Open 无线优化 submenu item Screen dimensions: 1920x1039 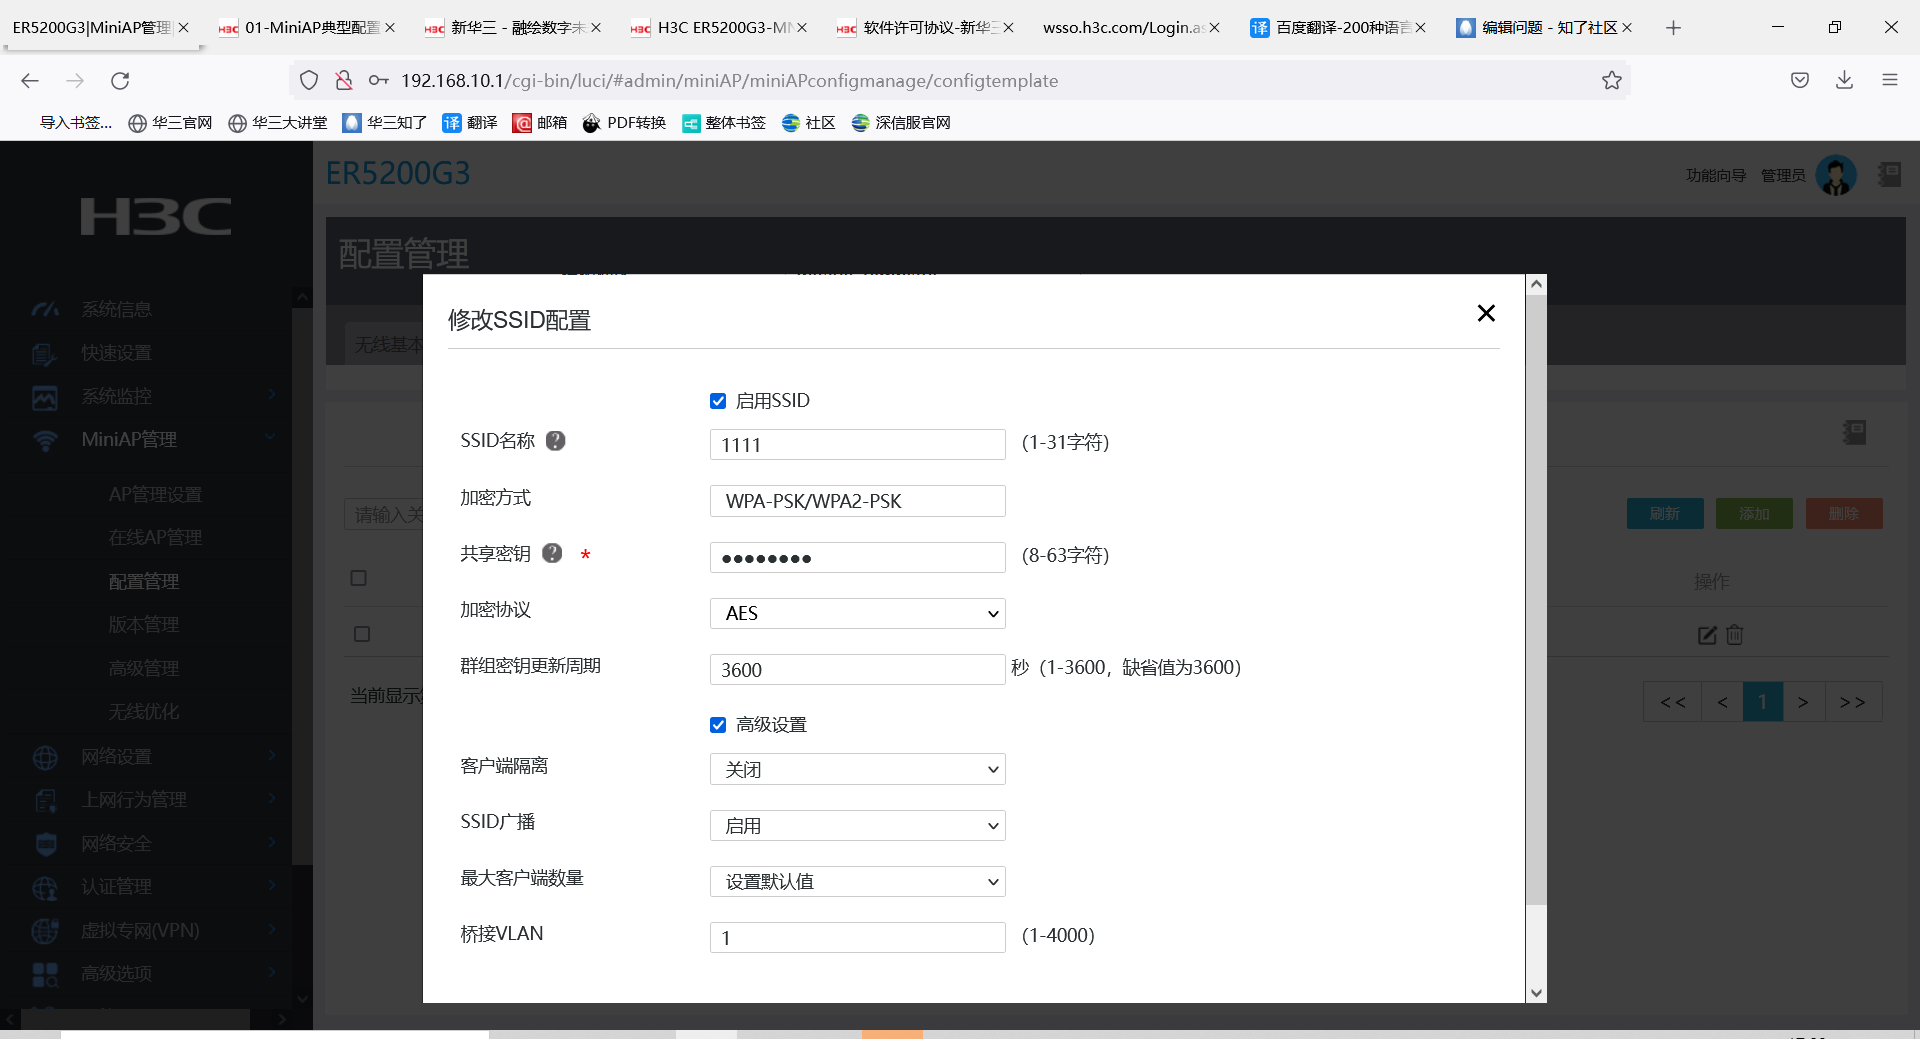pos(144,712)
